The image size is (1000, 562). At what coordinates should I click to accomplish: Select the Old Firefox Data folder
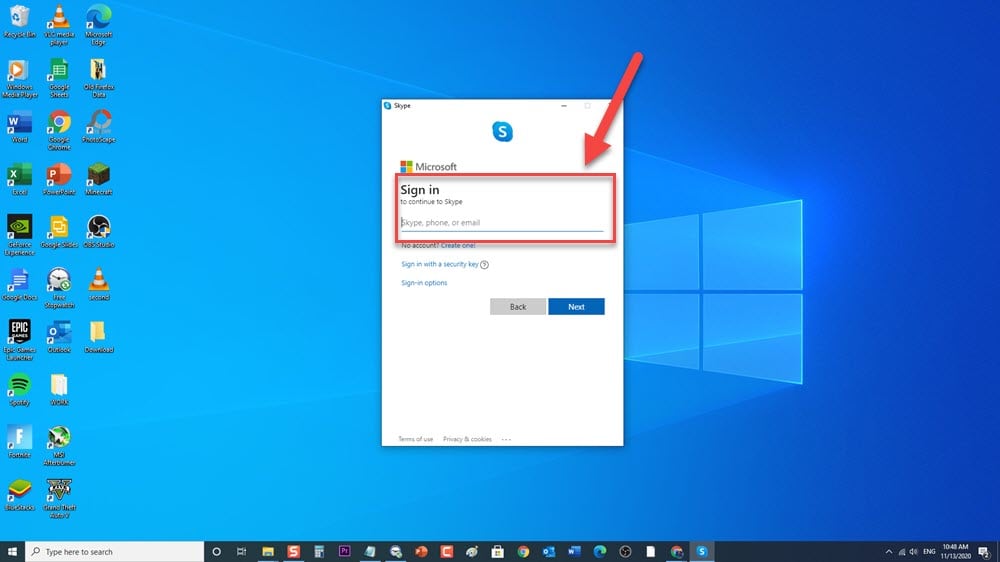point(99,78)
